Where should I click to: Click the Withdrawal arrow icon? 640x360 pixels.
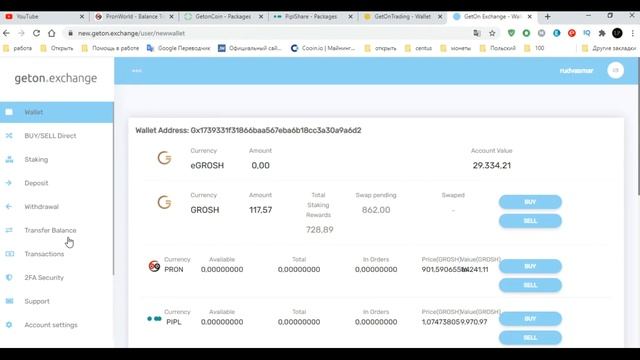click(x=9, y=207)
